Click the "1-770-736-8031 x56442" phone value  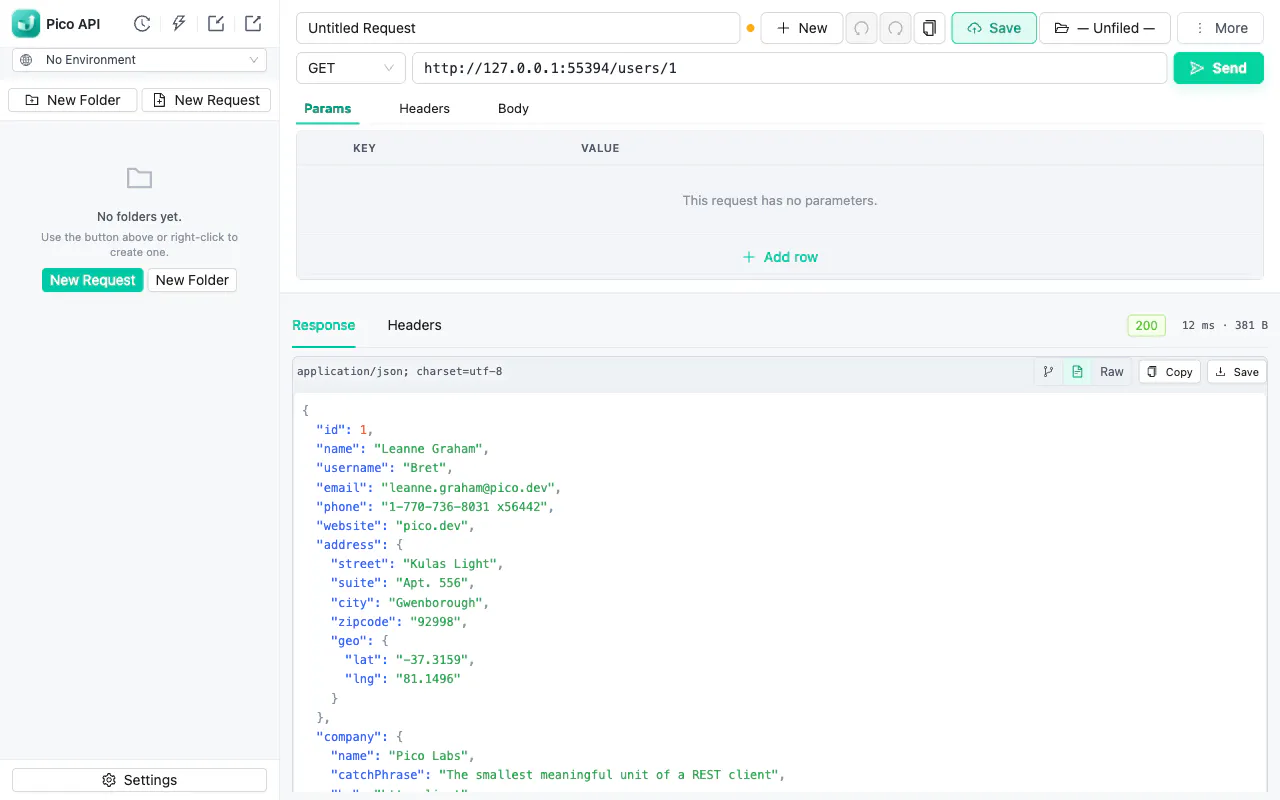pyautogui.click(x=465, y=507)
